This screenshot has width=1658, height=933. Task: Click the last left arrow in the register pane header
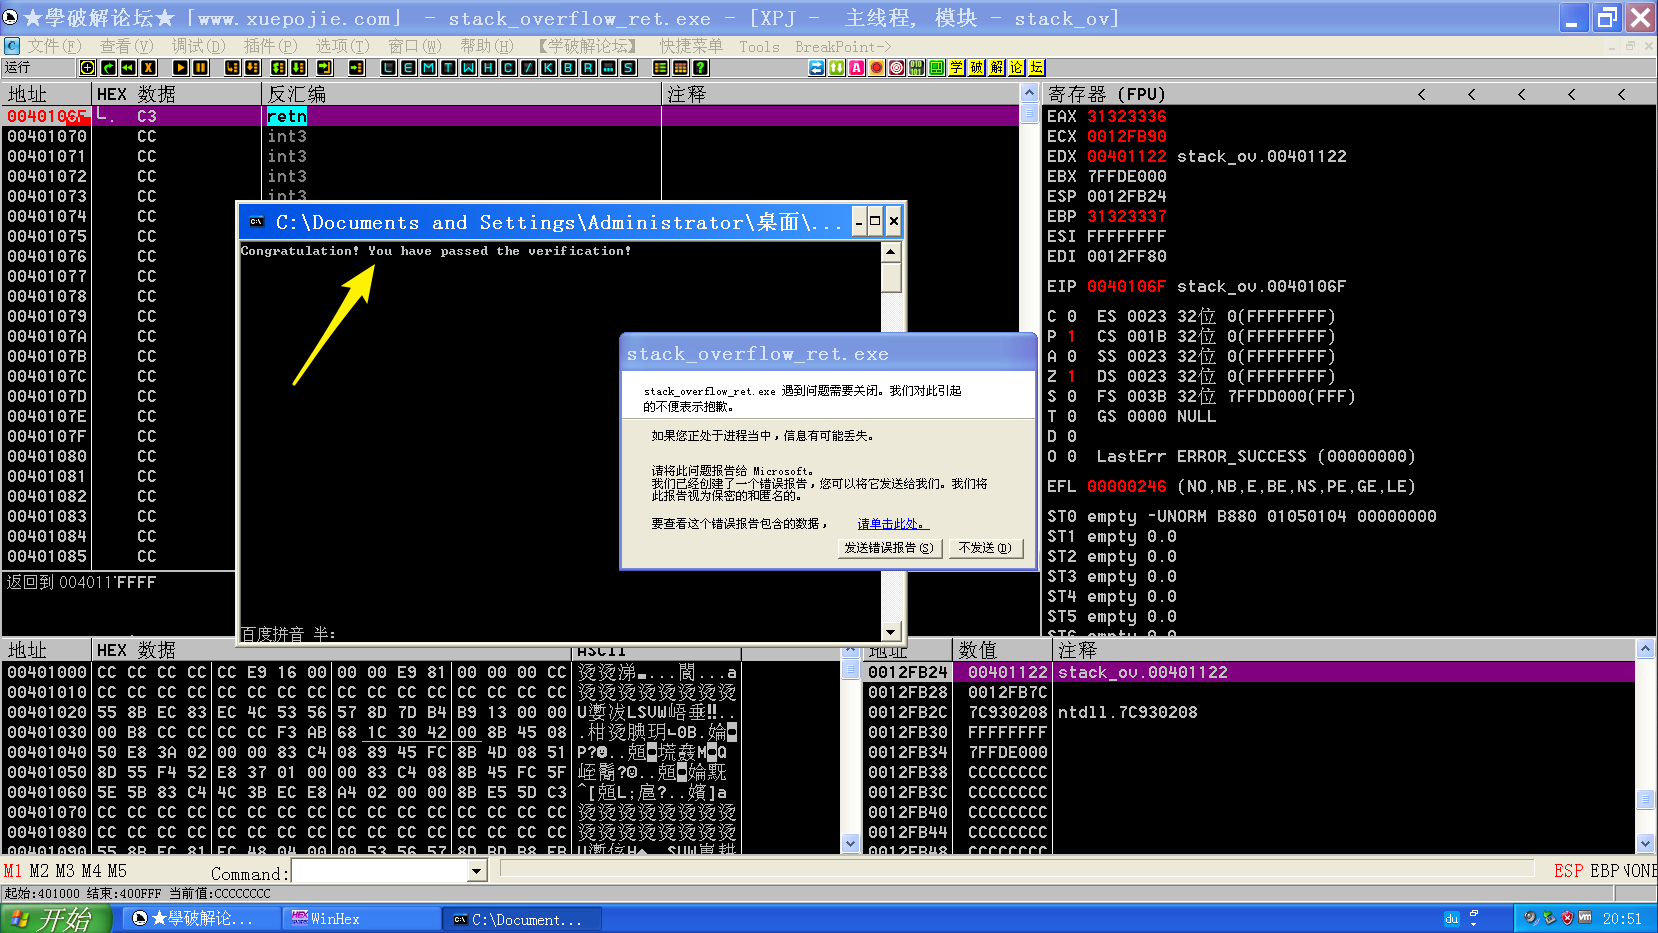click(x=1621, y=94)
